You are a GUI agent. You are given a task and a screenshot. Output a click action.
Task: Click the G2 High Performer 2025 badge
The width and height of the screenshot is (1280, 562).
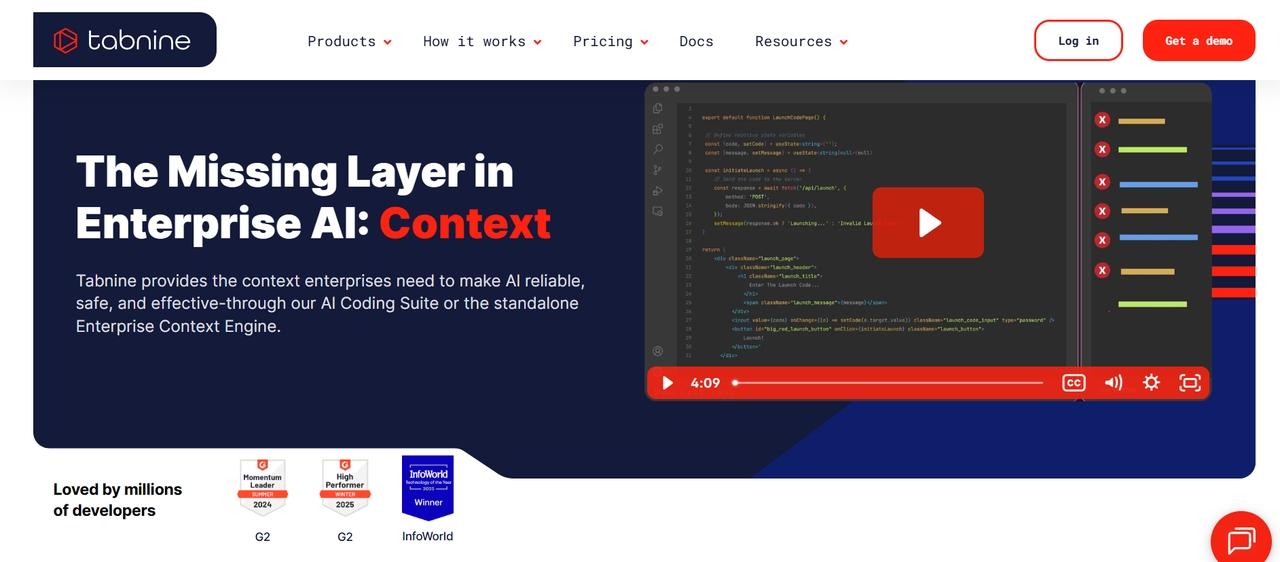[x=345, y=487]
